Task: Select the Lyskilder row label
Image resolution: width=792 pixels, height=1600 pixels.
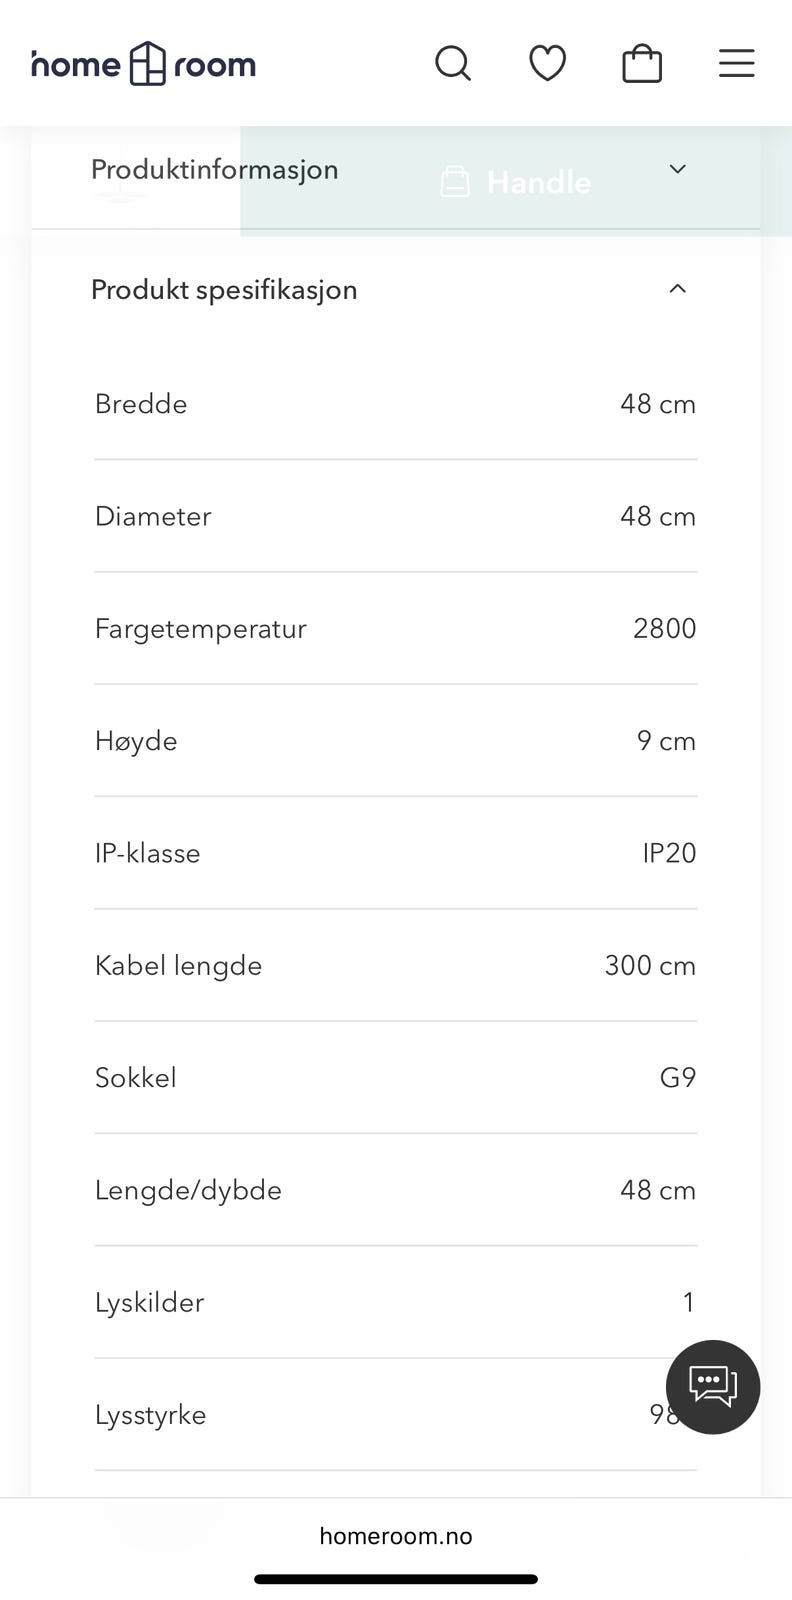Action: point(149,1303)
